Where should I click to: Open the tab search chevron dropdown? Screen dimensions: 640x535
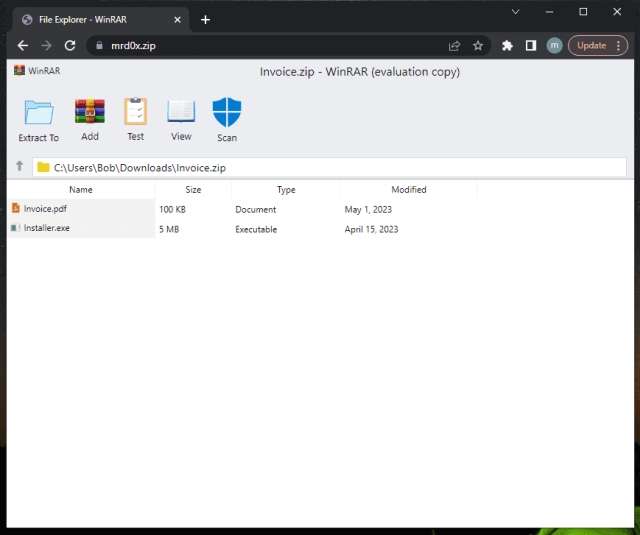(516, 11)
